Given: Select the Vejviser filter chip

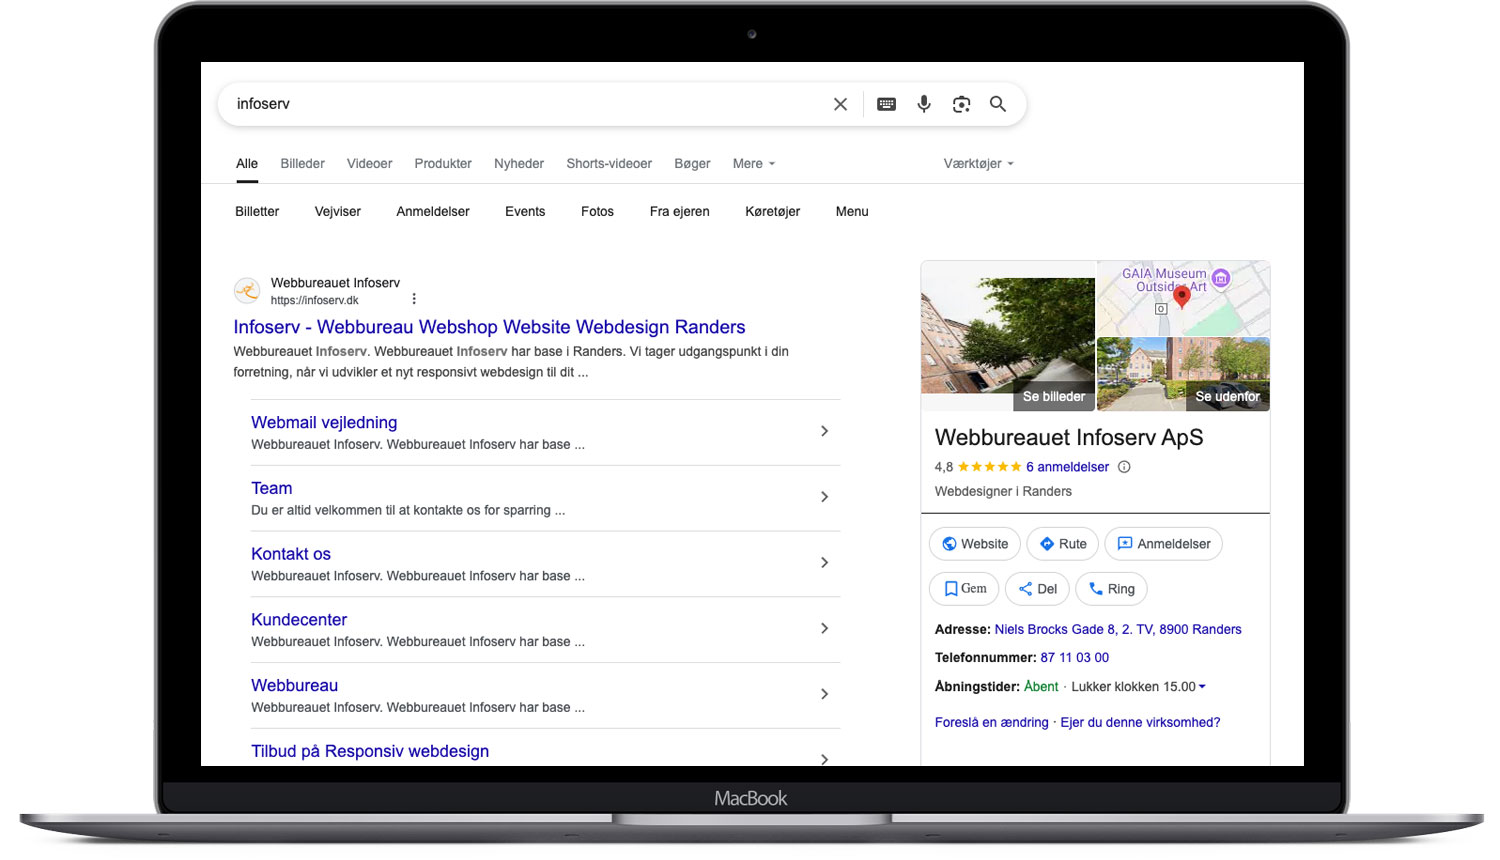Looking at the screenshot, I should point(338,212).
